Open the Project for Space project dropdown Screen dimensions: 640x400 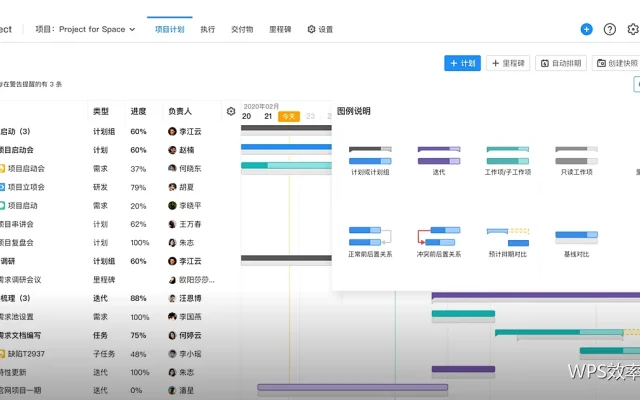pos(85,29)
